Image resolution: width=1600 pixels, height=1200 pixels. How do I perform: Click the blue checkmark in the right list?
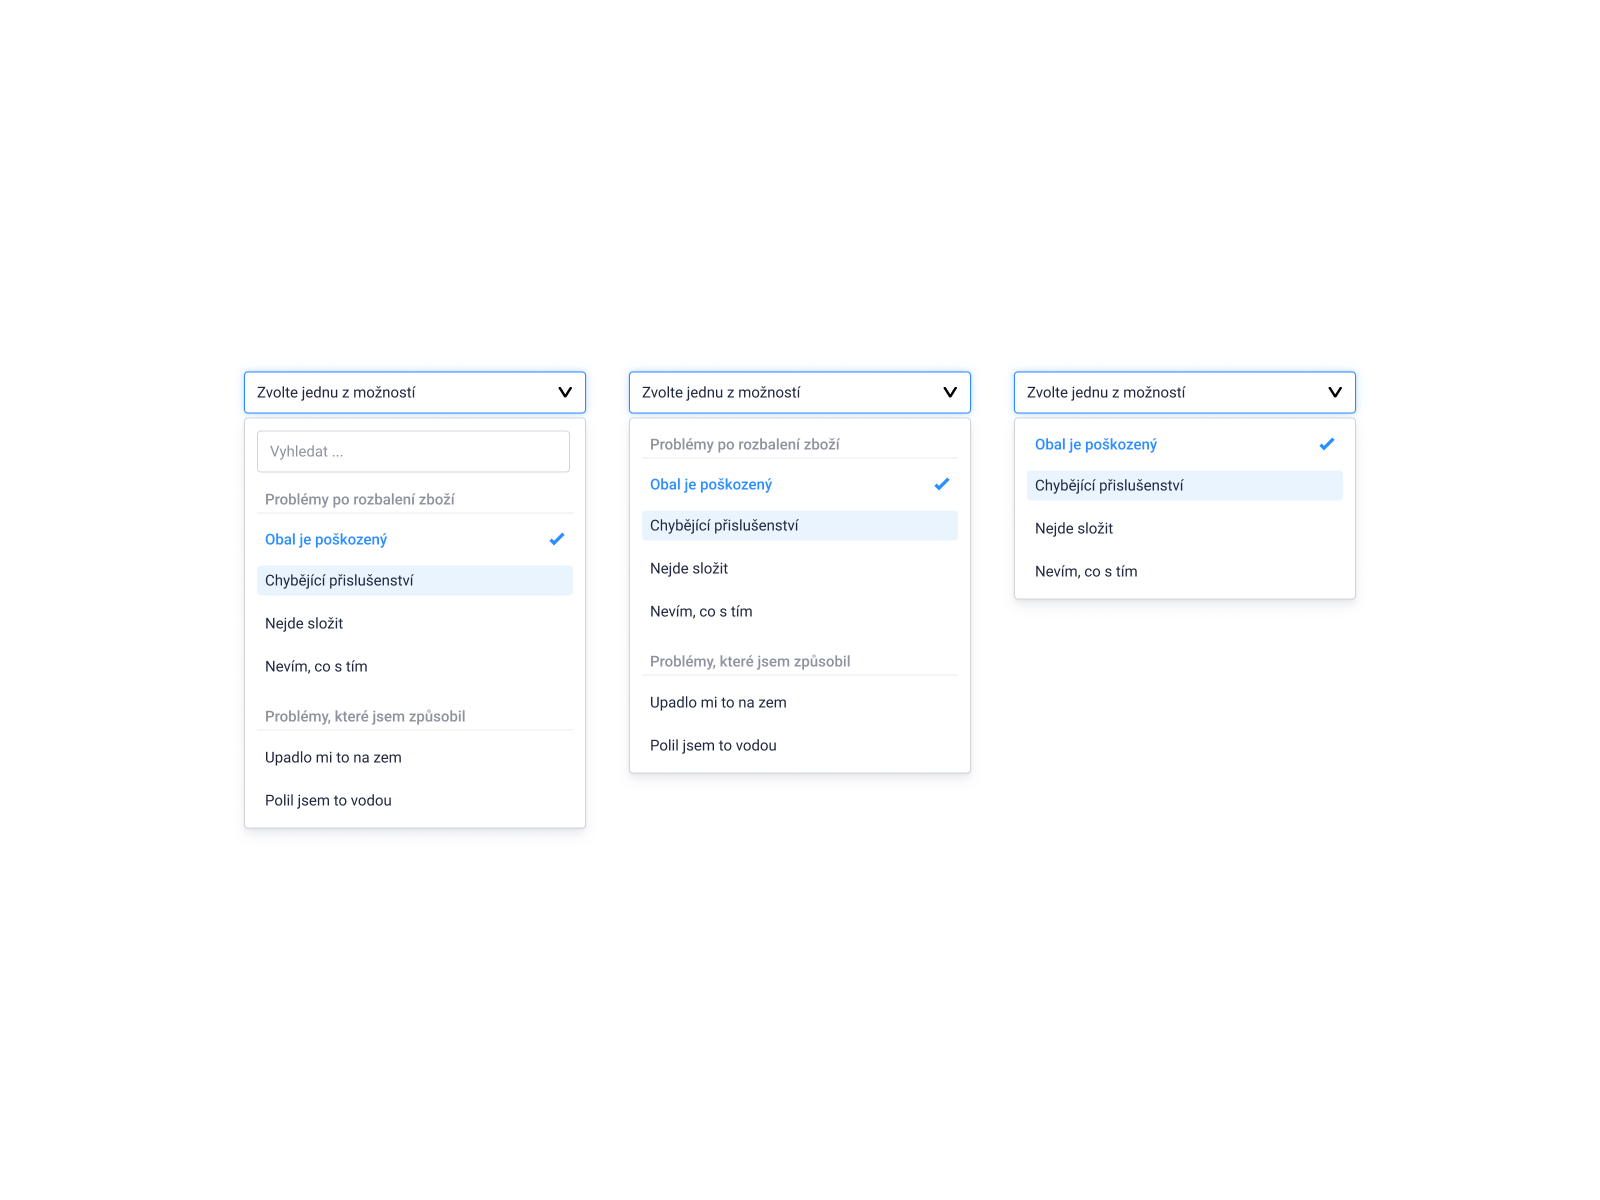tap(1327, 444)
